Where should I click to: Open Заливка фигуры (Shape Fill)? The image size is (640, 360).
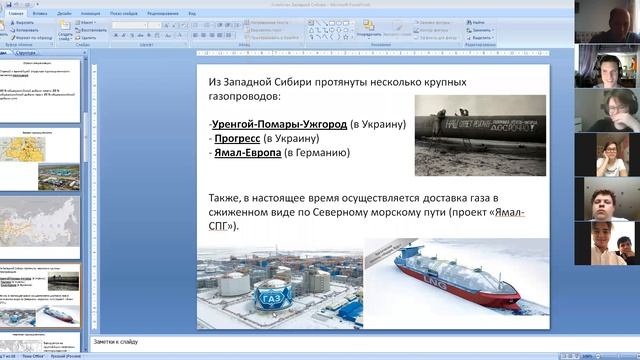pos(433,23)
